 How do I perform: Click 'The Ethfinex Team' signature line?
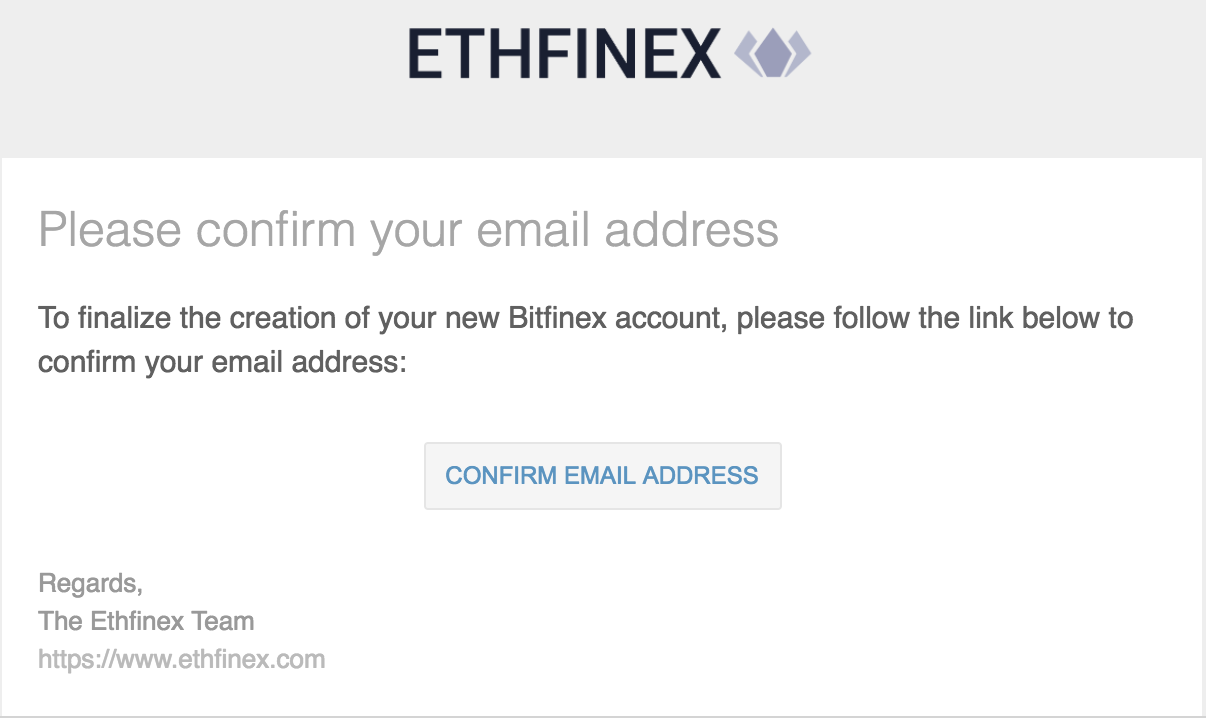(x=146, y=621)
